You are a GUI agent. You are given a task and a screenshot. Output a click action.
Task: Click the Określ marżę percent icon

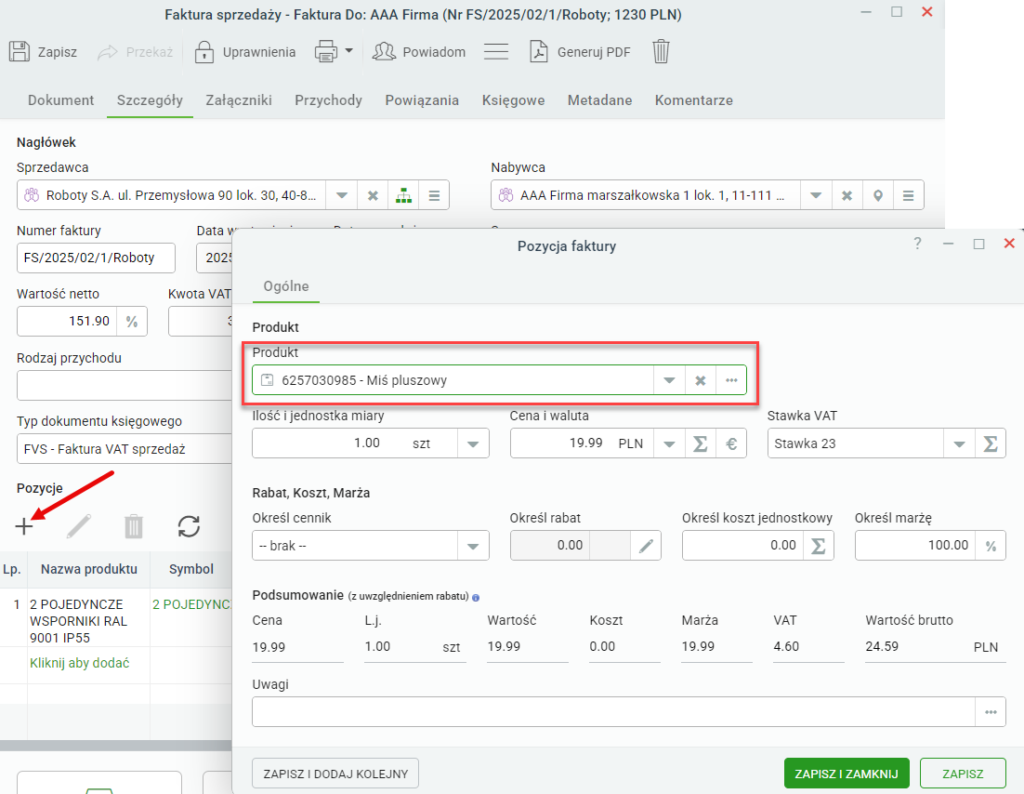(991, 546)
